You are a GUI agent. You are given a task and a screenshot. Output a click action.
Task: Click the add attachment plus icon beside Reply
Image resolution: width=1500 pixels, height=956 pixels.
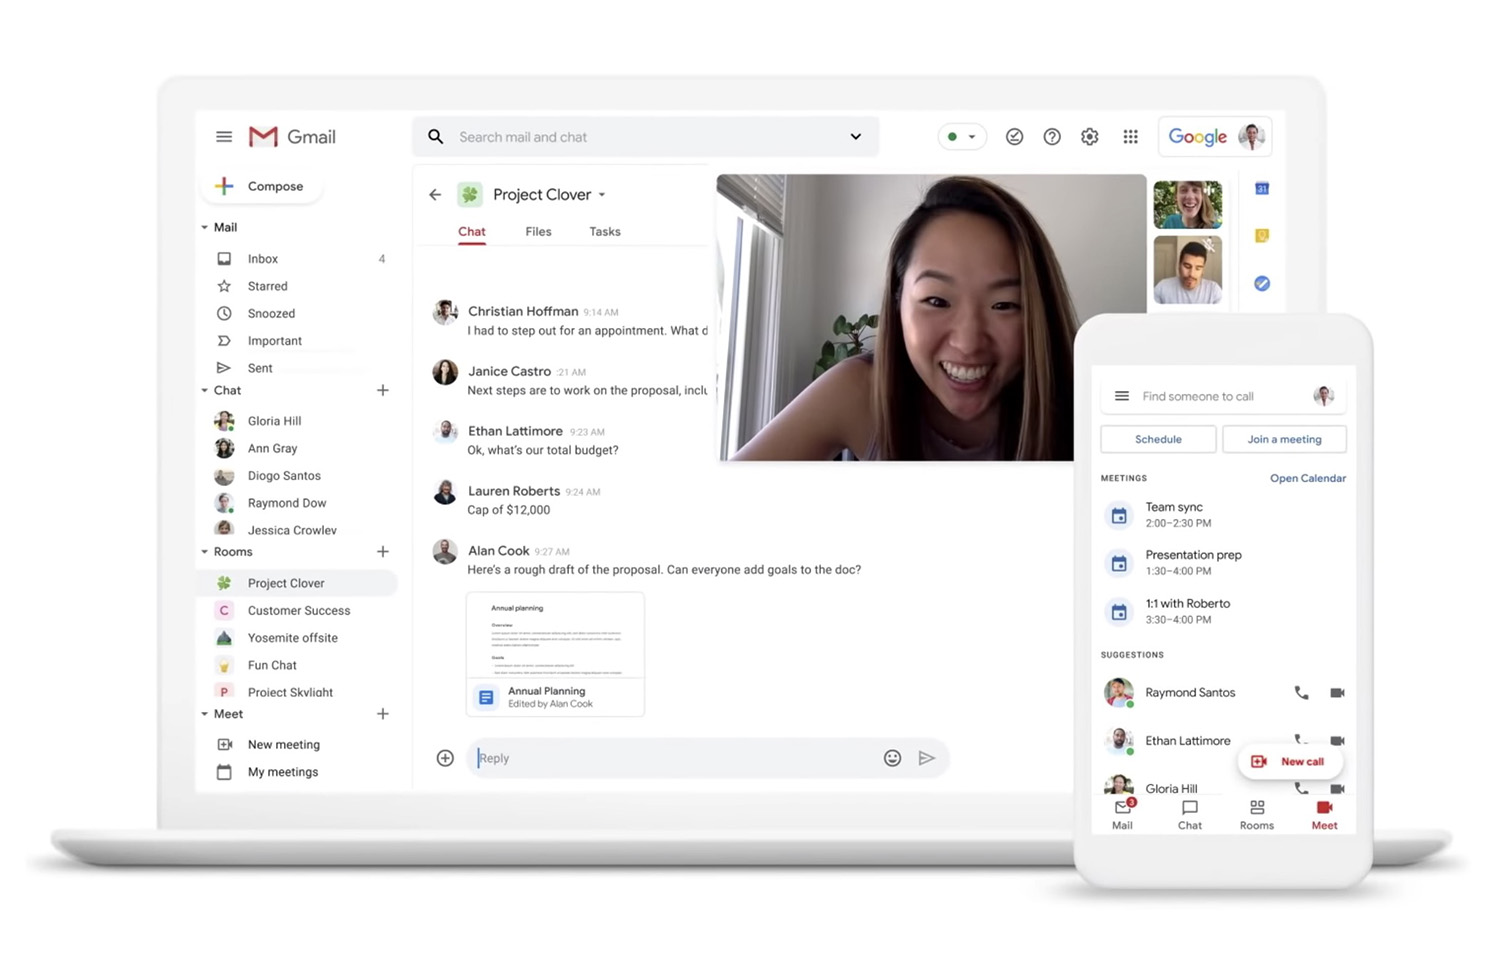click(x=445, y=758)
